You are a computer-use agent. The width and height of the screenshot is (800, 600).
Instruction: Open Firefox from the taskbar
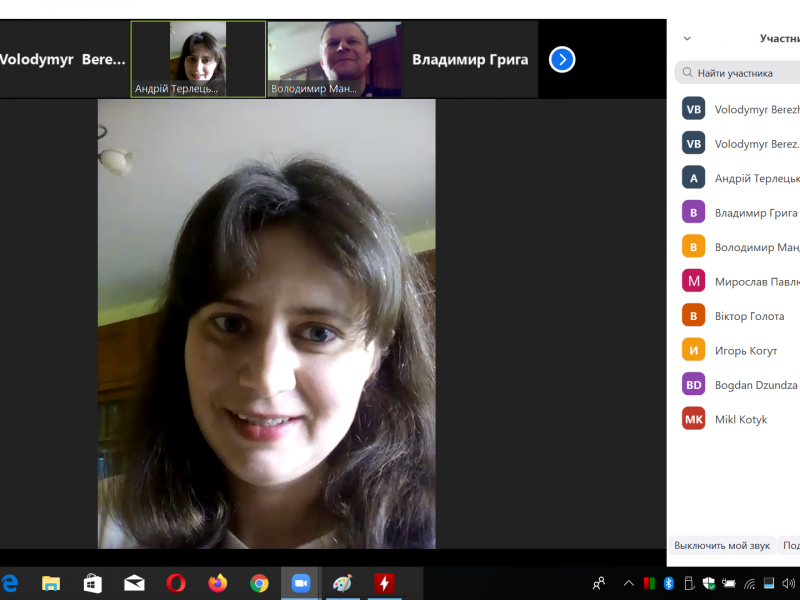[217, 583]
